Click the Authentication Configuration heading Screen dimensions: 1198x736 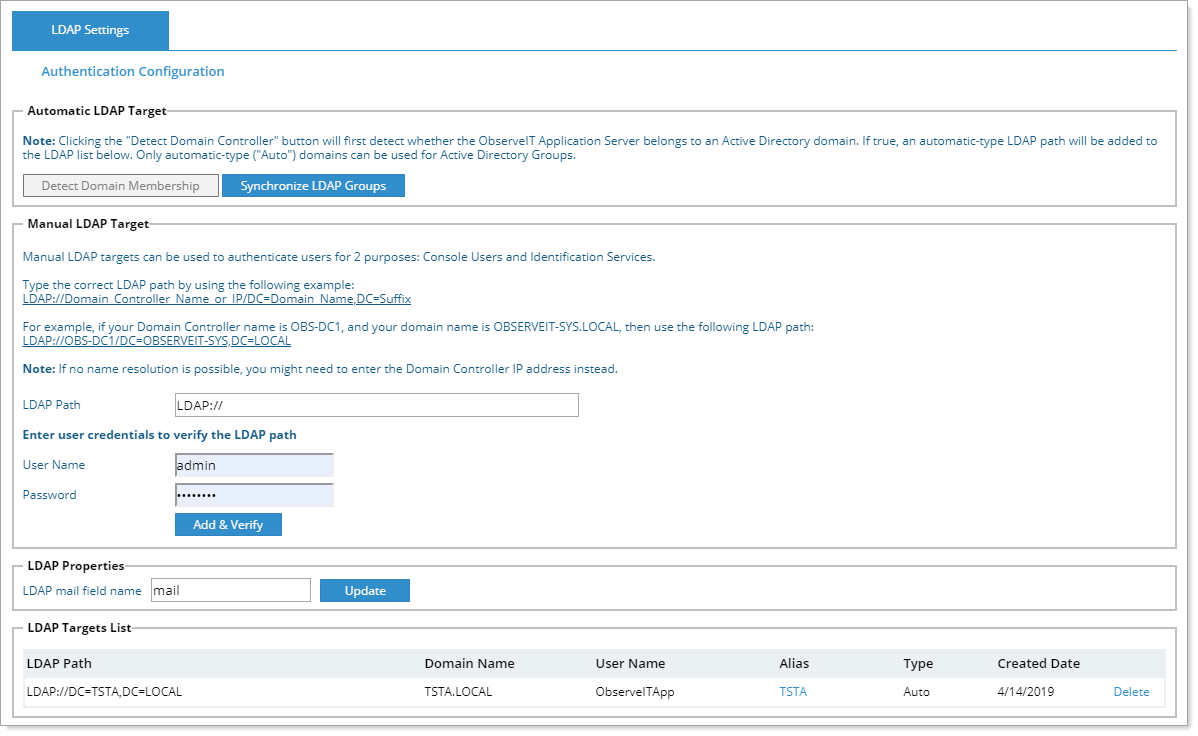coord(133,72)
